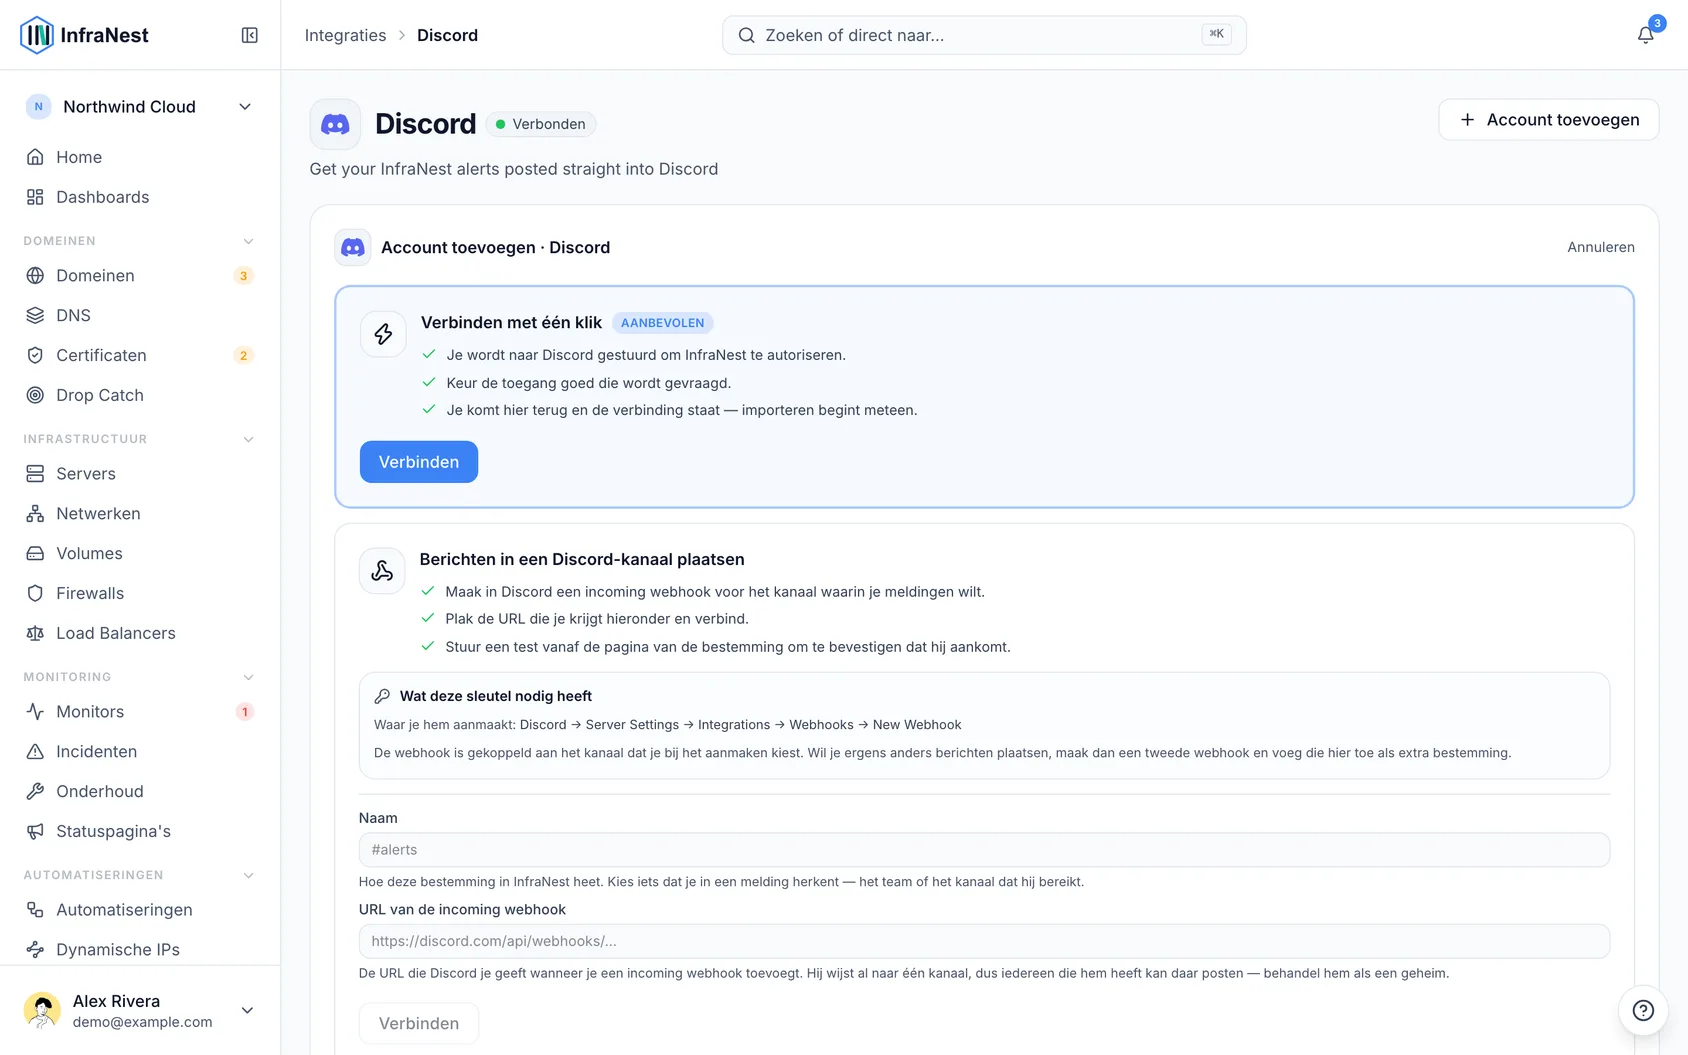Click the Servers rack icon

(35, 473)
